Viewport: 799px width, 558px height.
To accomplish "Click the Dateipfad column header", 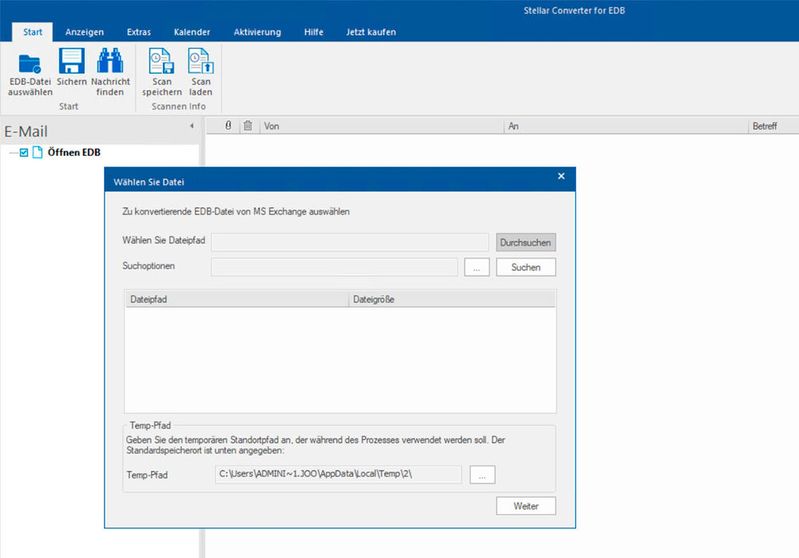I will tap(236, 299).
